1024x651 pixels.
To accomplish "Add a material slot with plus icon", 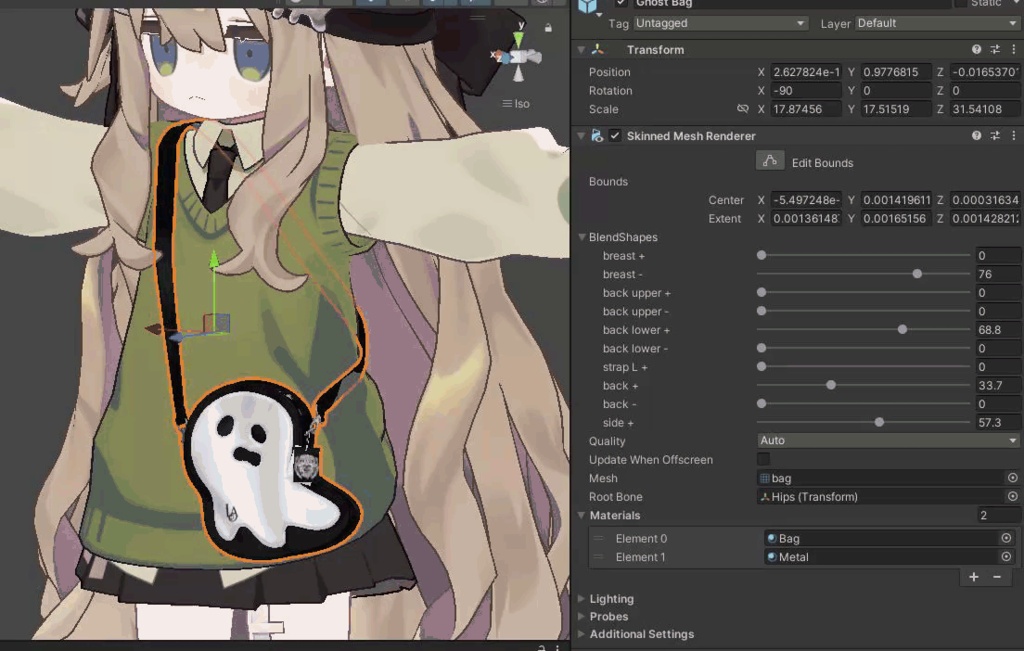I will (x=974, y=577).
